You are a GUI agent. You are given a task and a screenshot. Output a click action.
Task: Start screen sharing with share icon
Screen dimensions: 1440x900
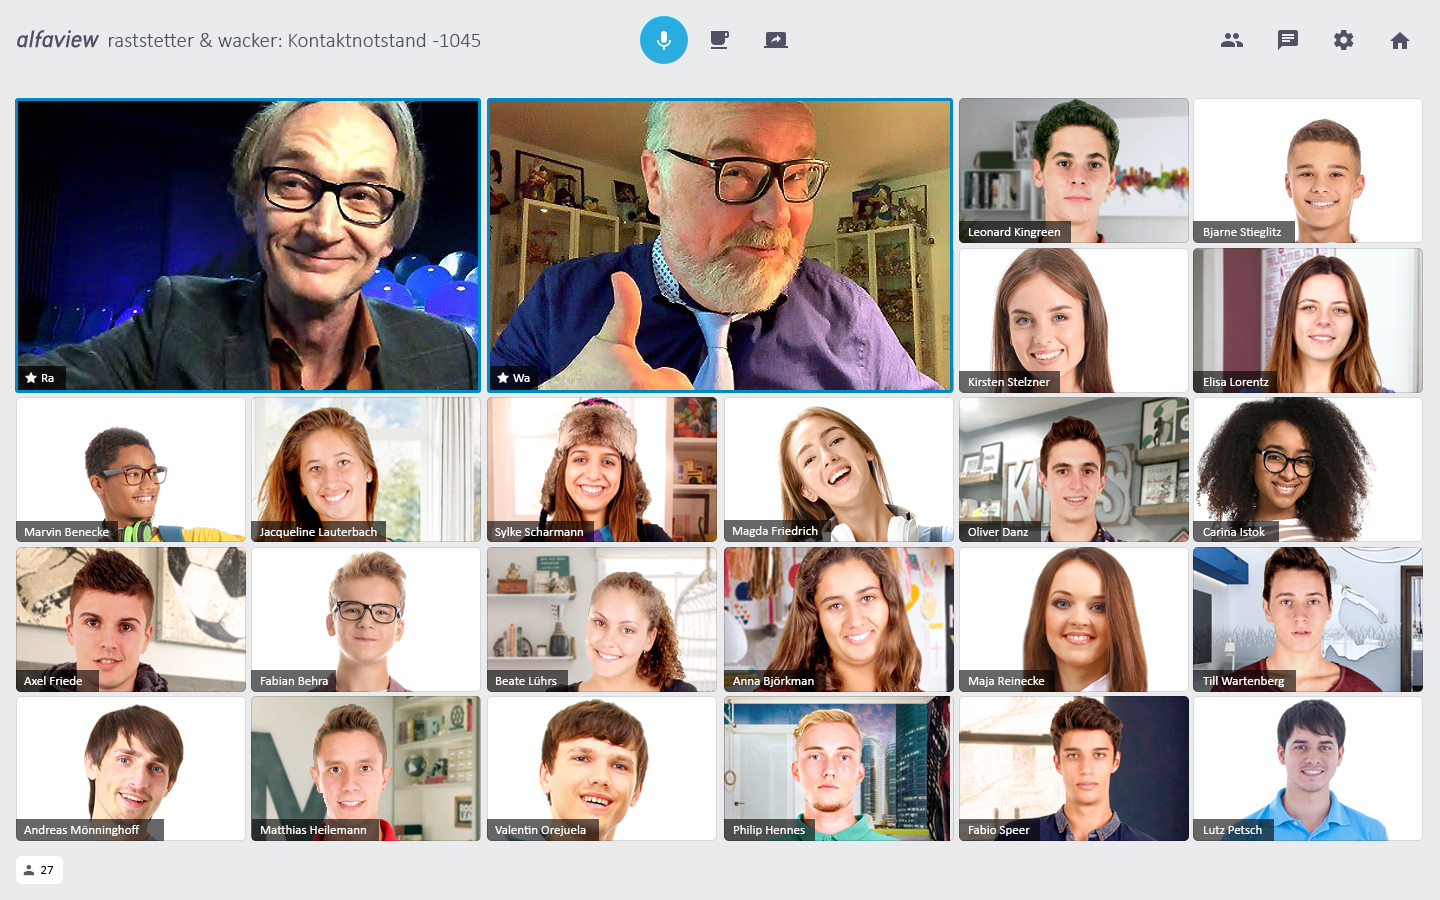click(x=776, y=40)
